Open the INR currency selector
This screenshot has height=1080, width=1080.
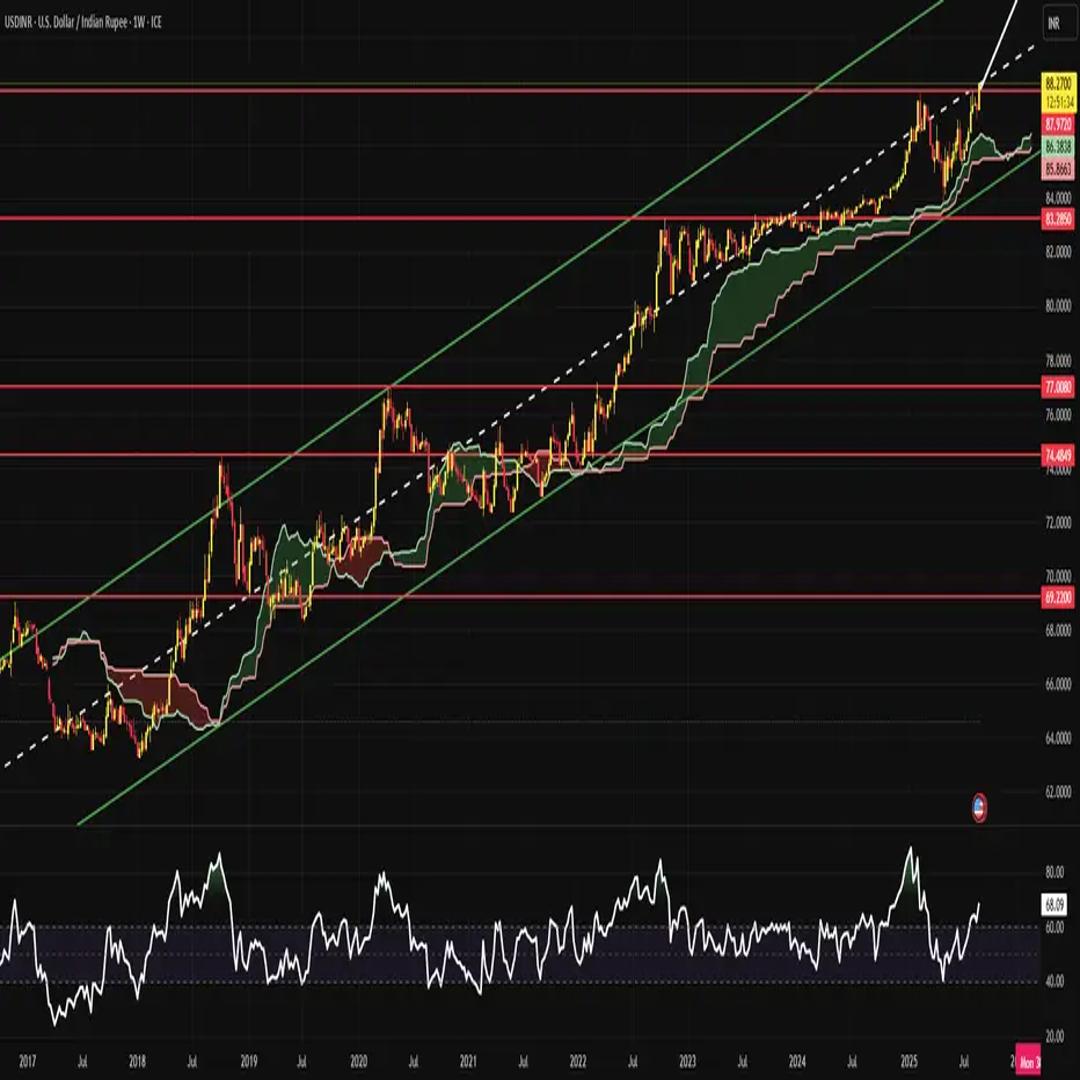tap(1053, 22)
